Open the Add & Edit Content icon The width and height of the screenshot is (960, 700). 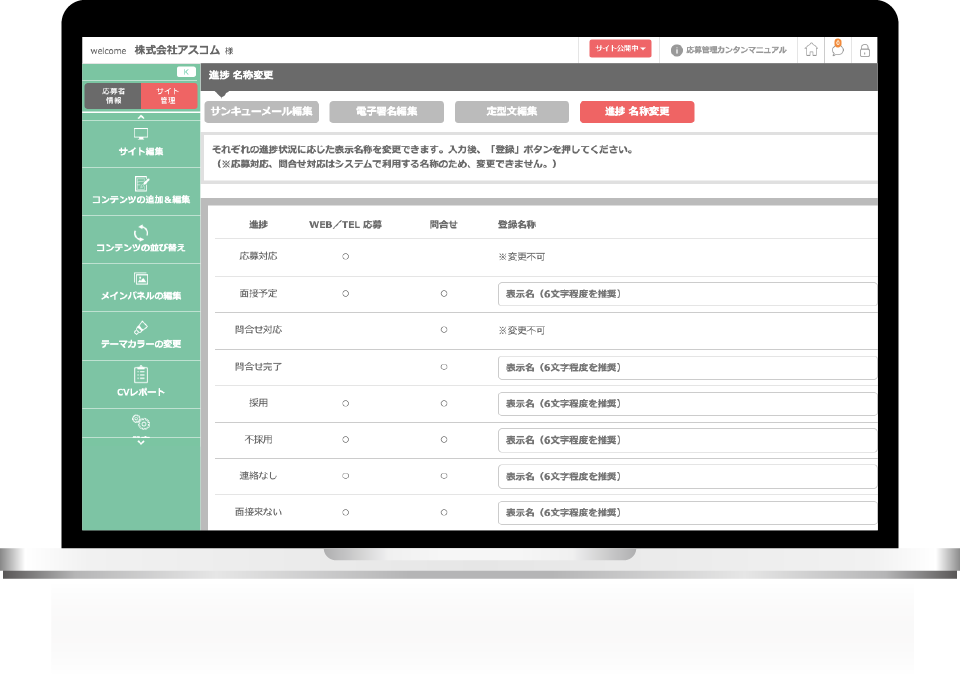coord(141,183)
